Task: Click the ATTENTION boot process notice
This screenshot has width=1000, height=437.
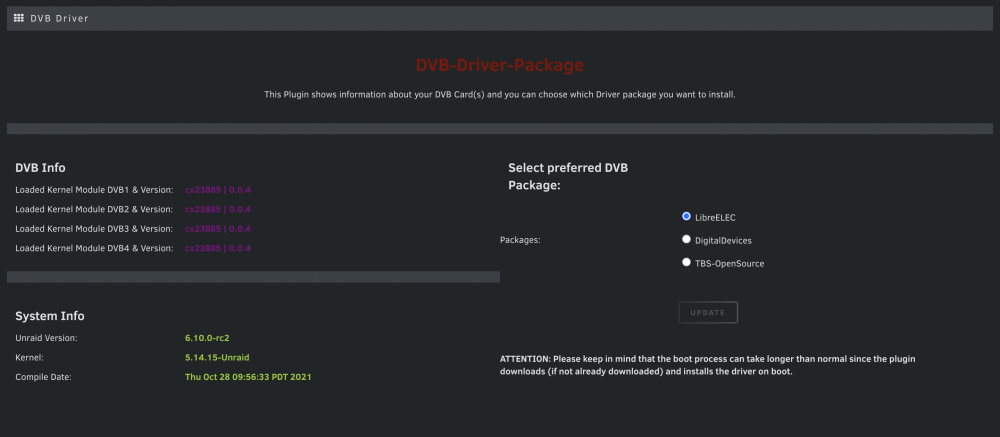Action: click(708, 365)
